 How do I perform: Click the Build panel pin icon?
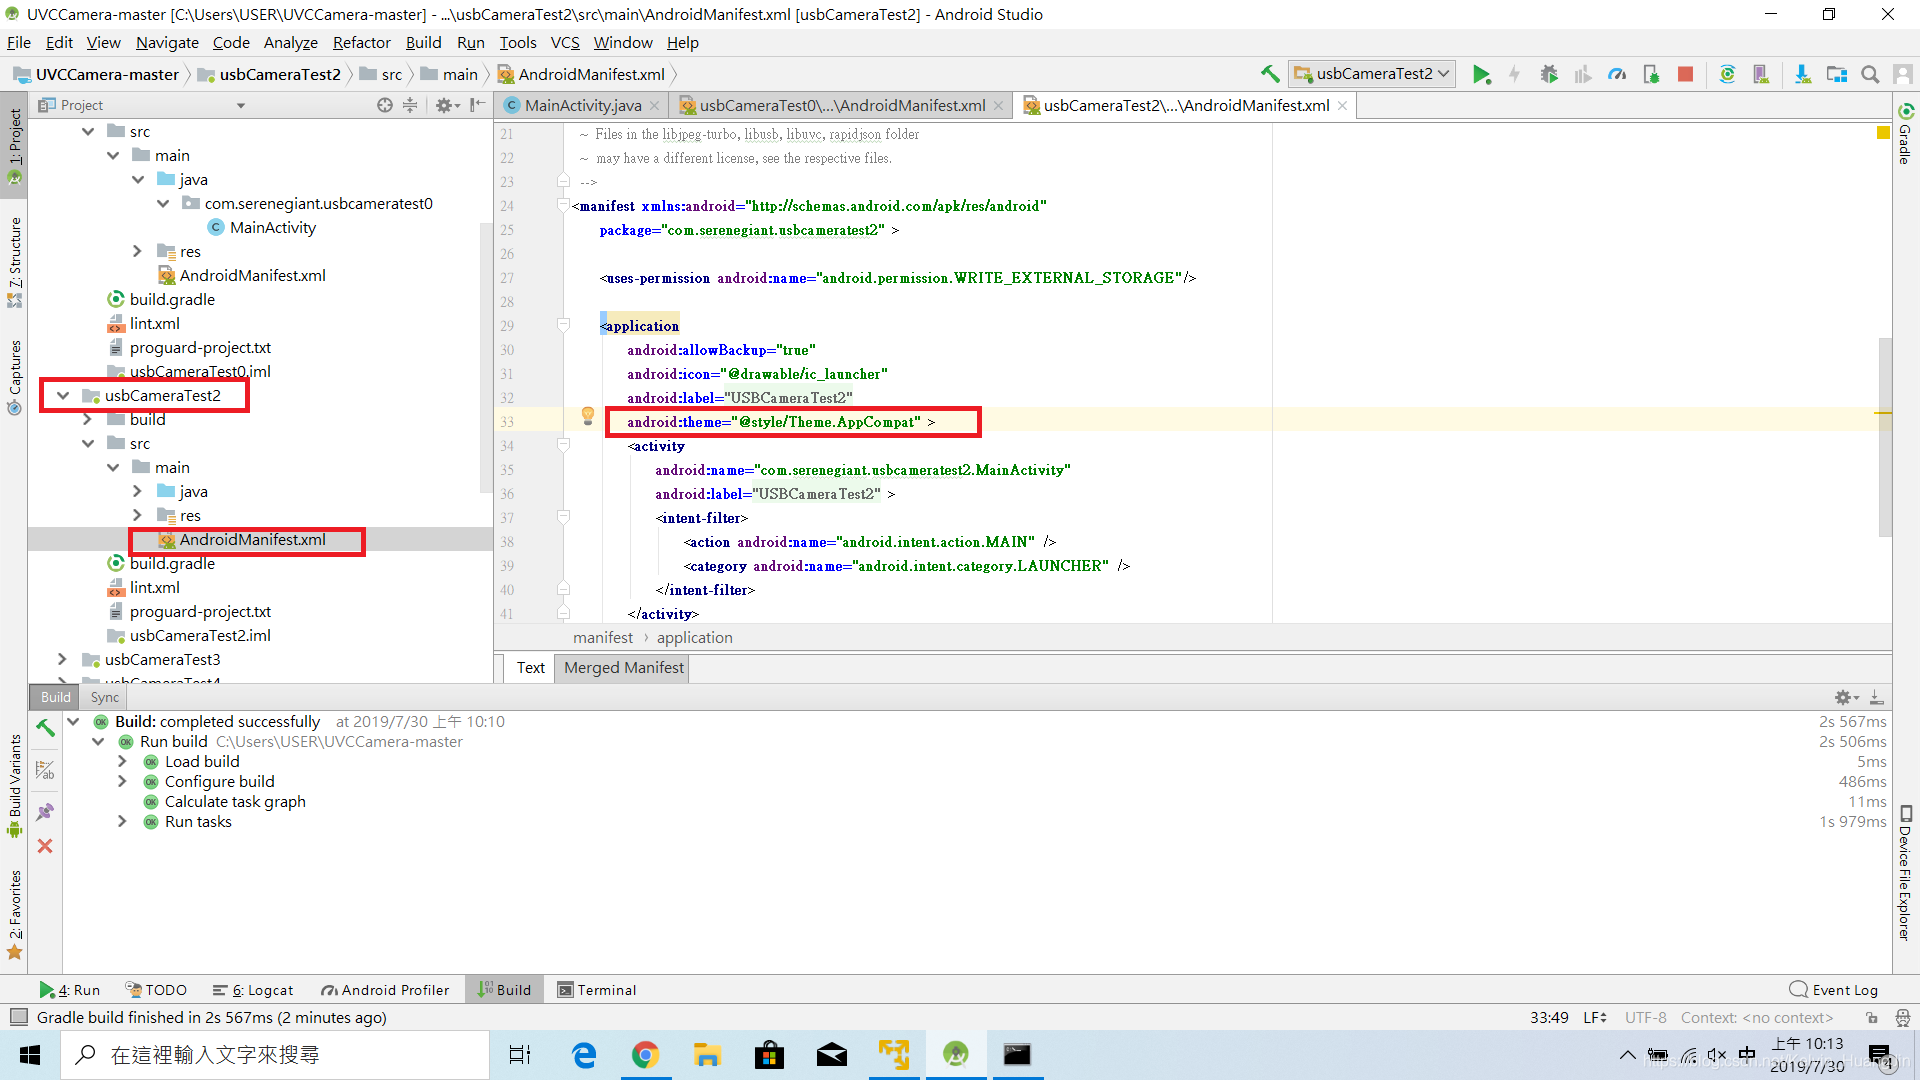pos(46,812)
